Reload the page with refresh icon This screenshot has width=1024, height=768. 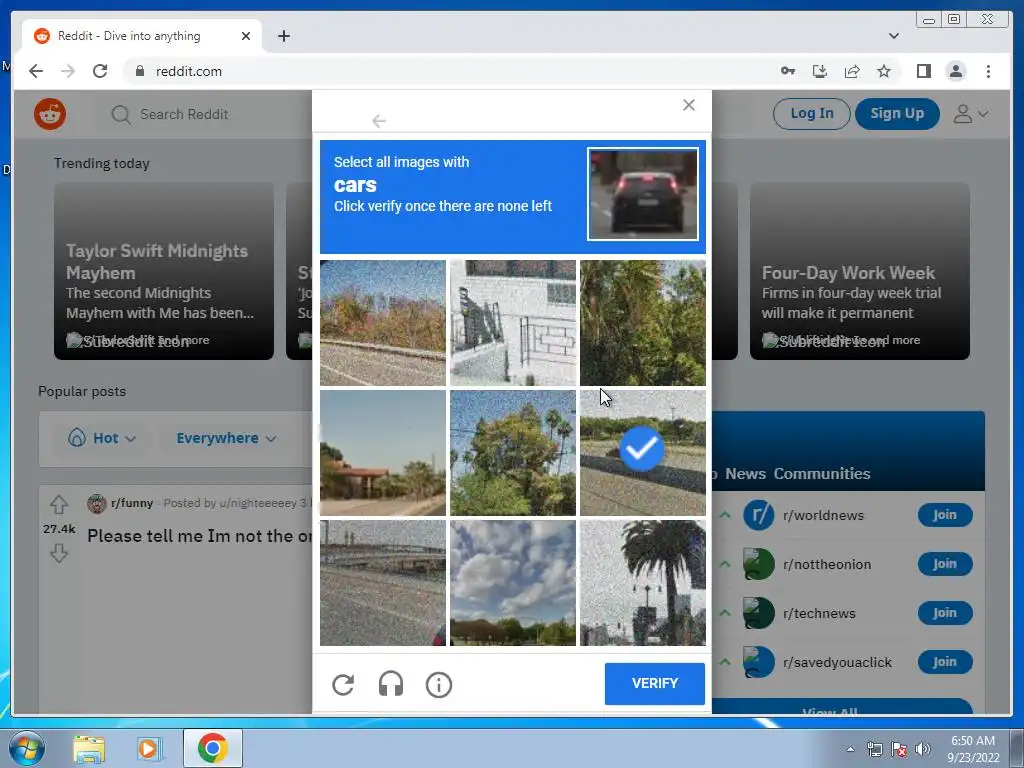coord(100,71)
